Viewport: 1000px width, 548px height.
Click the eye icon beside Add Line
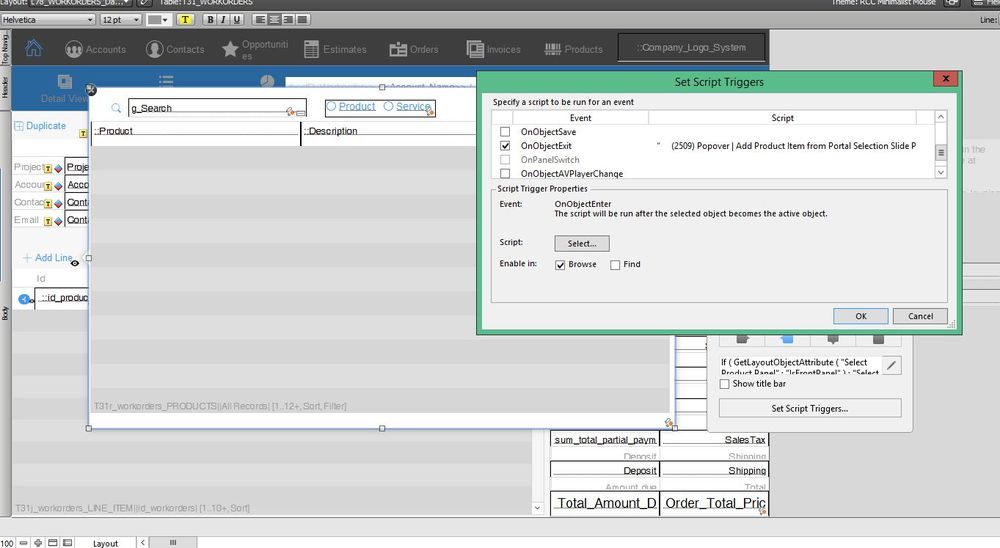(x=75, y=263)
